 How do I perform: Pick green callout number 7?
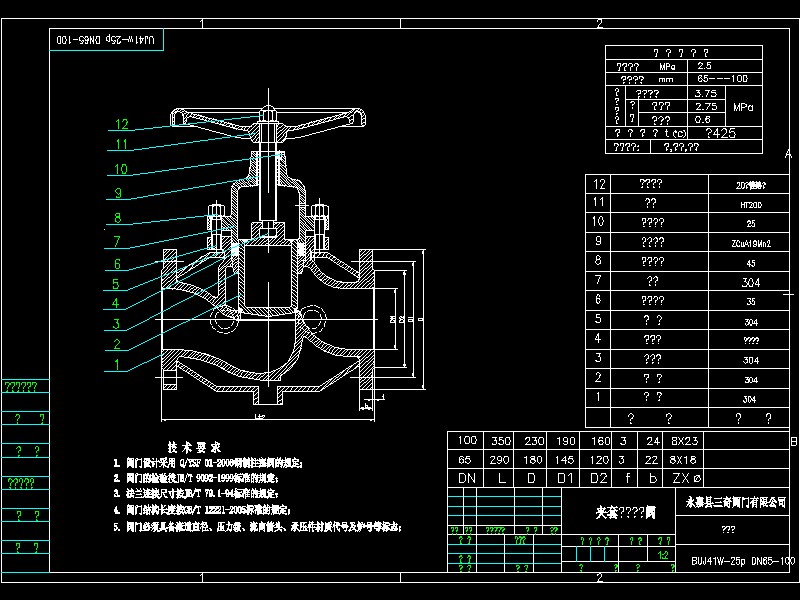point(117,241)
